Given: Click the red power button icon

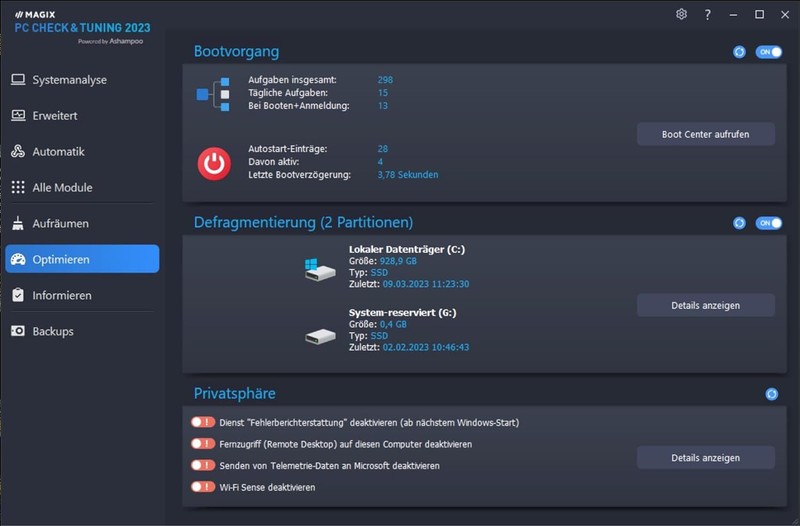Looking at the screenshot, I should 214,164.
